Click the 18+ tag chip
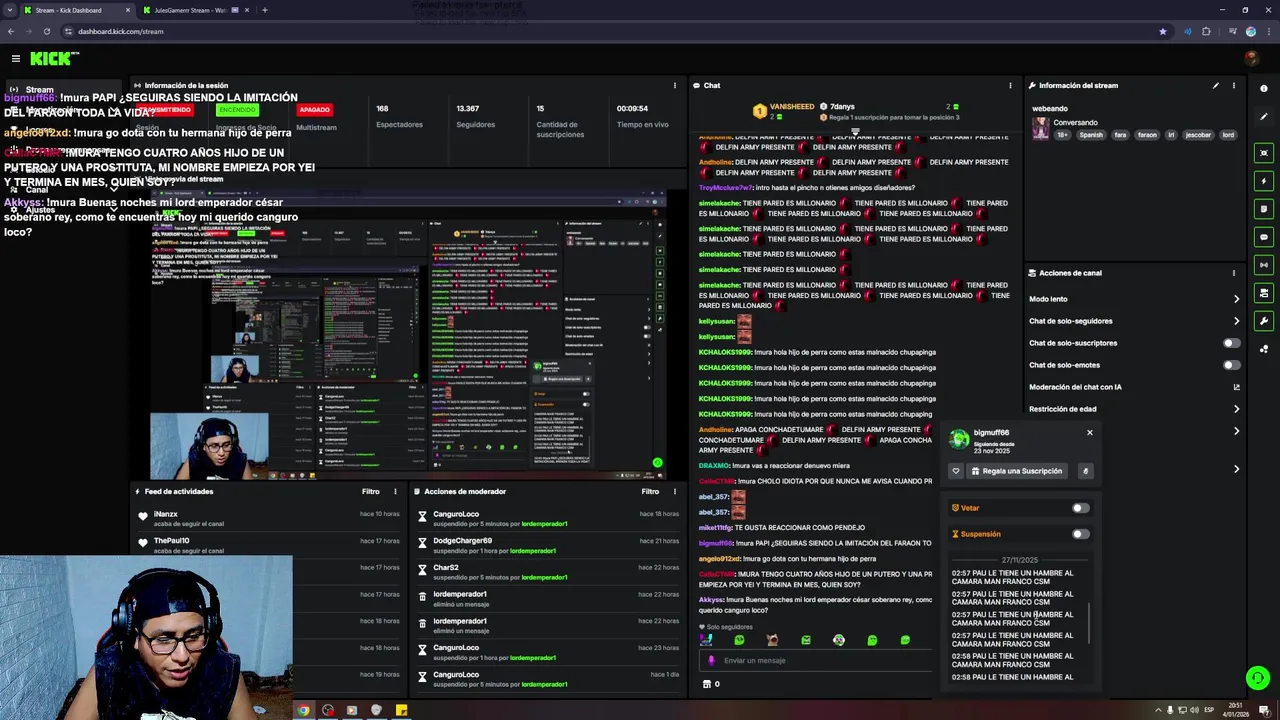1280x720 pixels. point(1063,135)
